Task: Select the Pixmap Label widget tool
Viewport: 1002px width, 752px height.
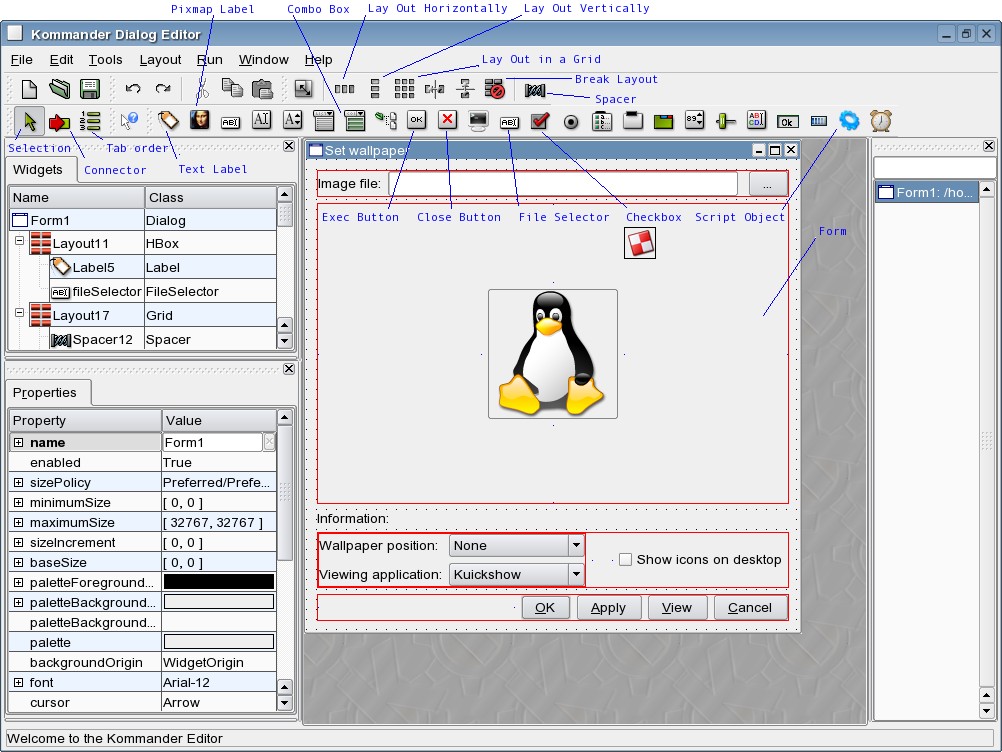Action: tap(200, 120)
